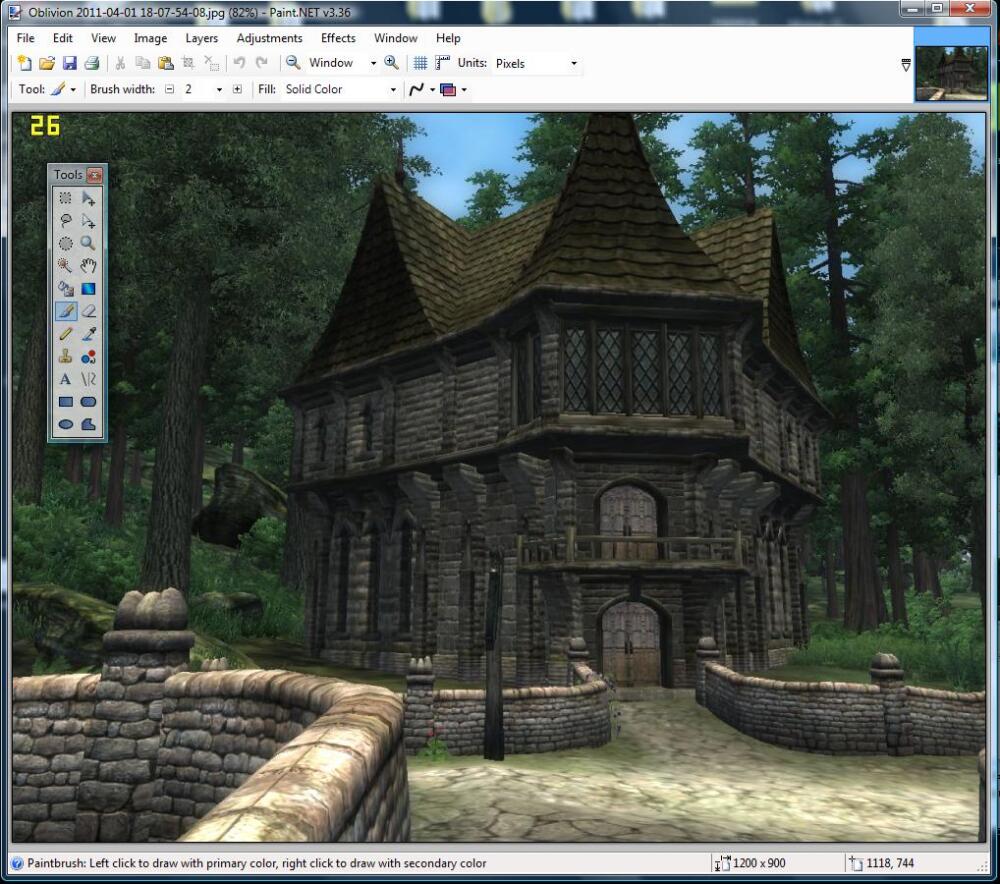1000x884 pixels.
Task: Open the Window menu
Action: click(395, 38)
